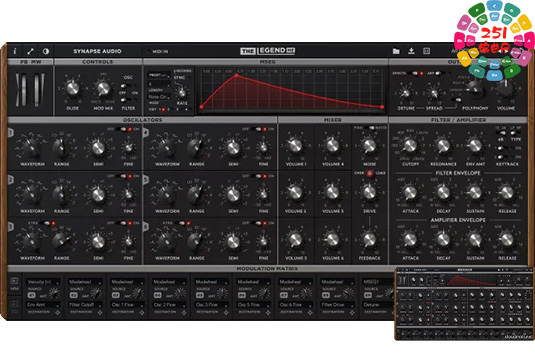Open the Velocity source dropdown in slot 1
The height and width of the screenshot is (363, 535).
[43, 282]
